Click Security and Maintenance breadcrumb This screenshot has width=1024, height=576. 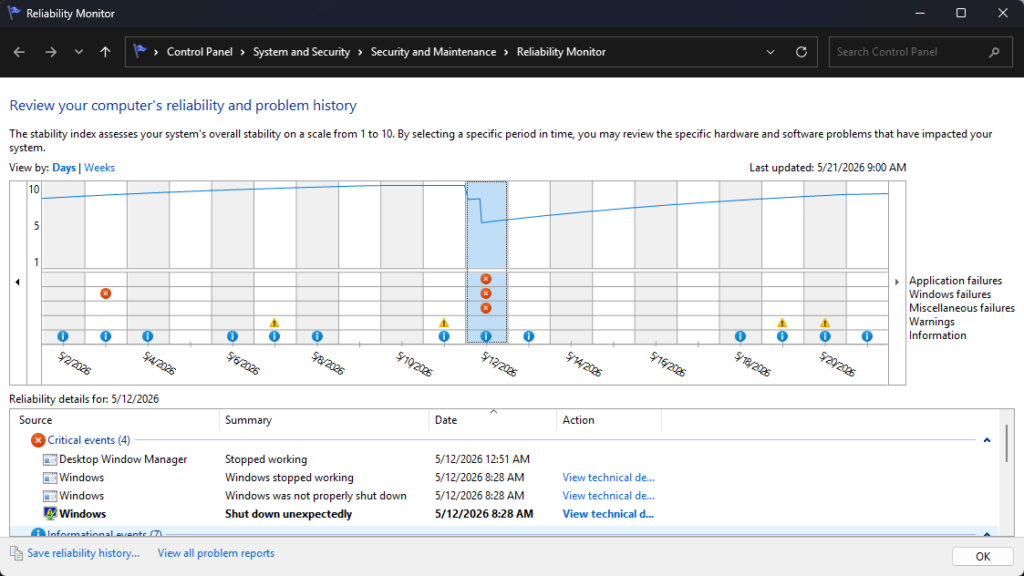(434, 52)
